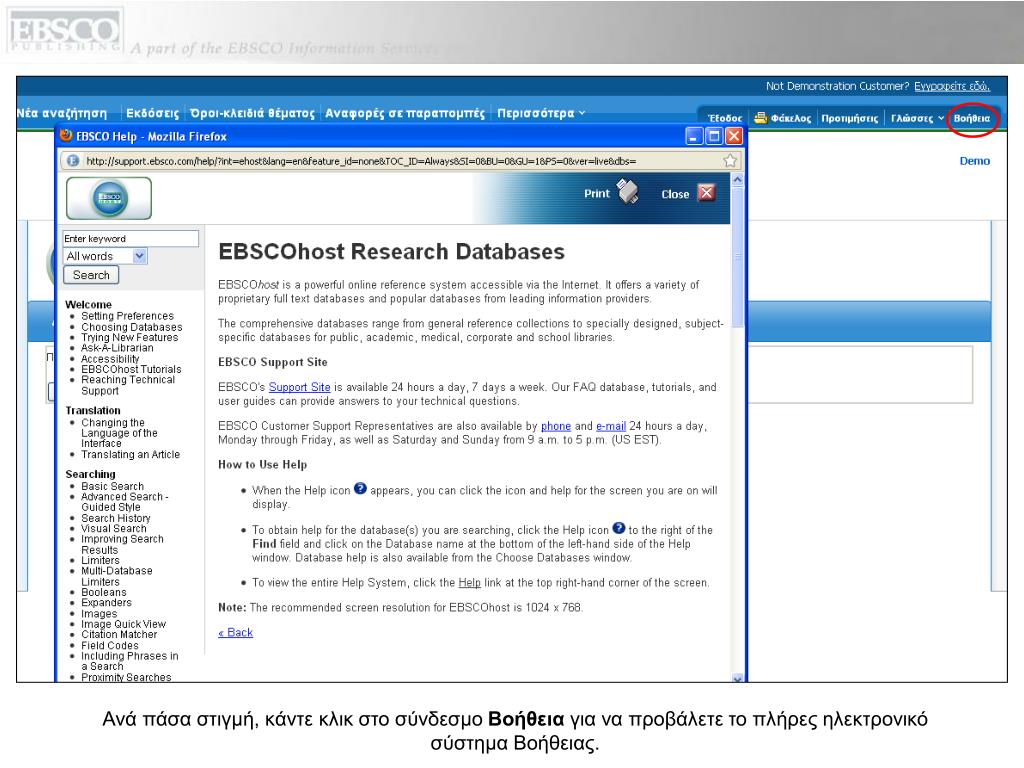Select Αναφορές σε παραπομπές menu item
Image resolution: width=1024 pixels, height=768 pixels.
405,113
